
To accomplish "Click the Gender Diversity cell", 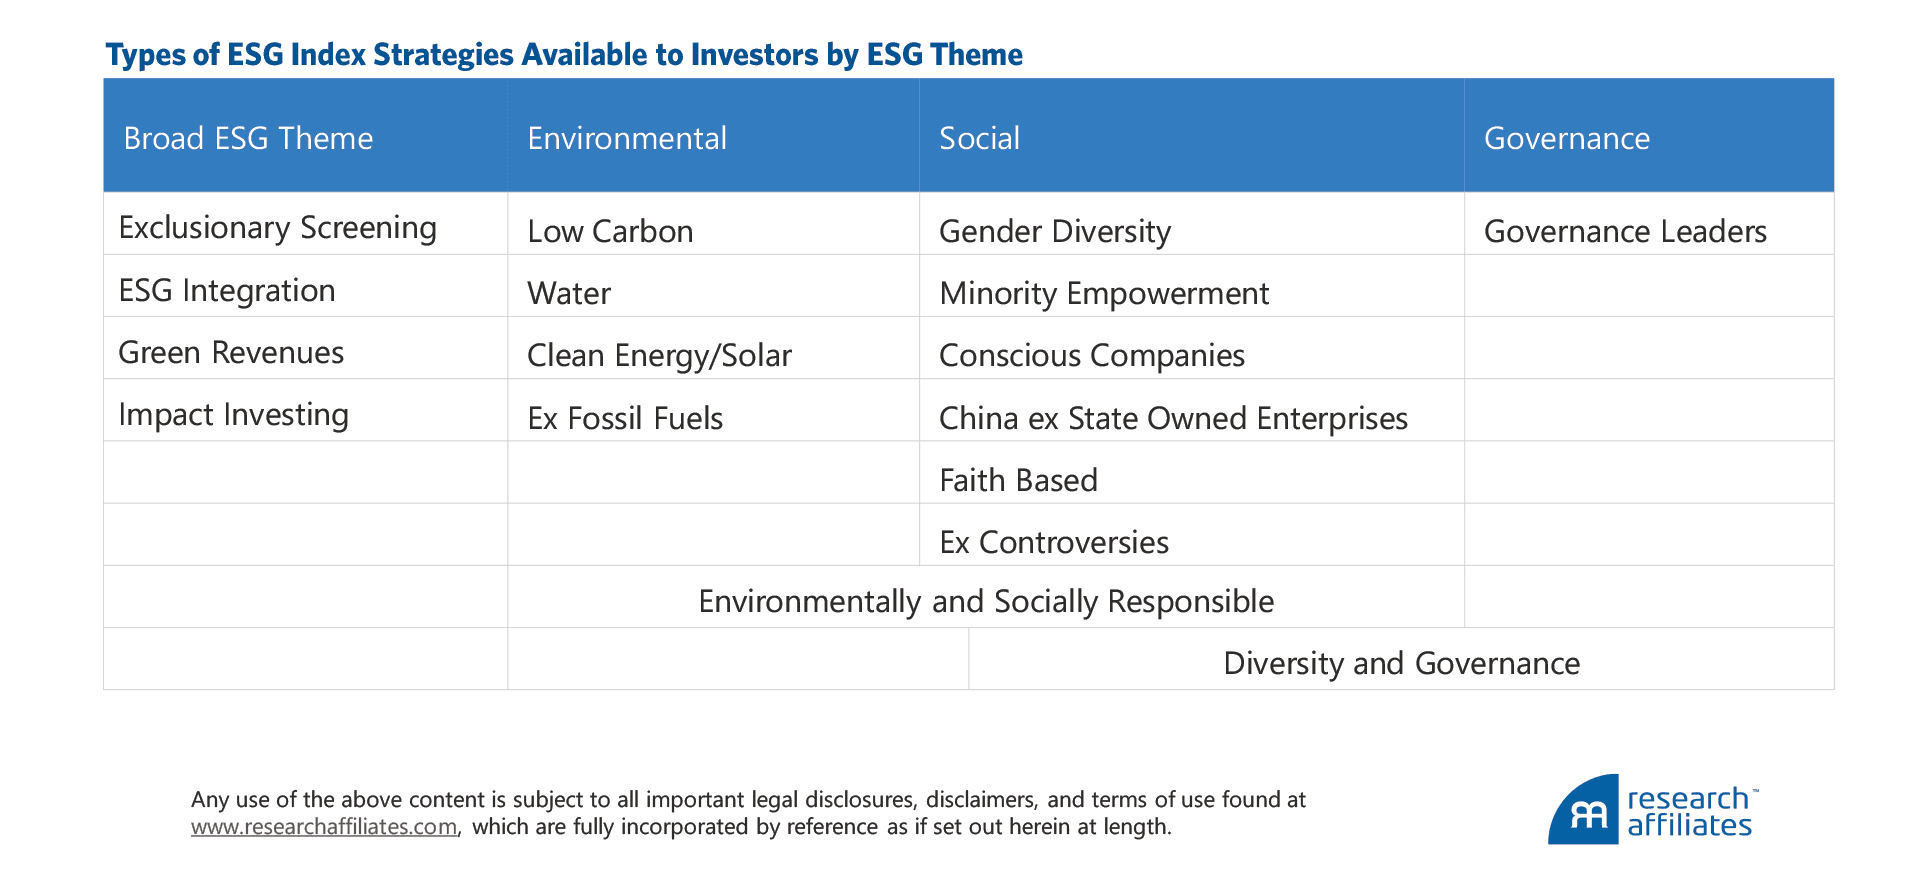I will tap(1054, 232).
